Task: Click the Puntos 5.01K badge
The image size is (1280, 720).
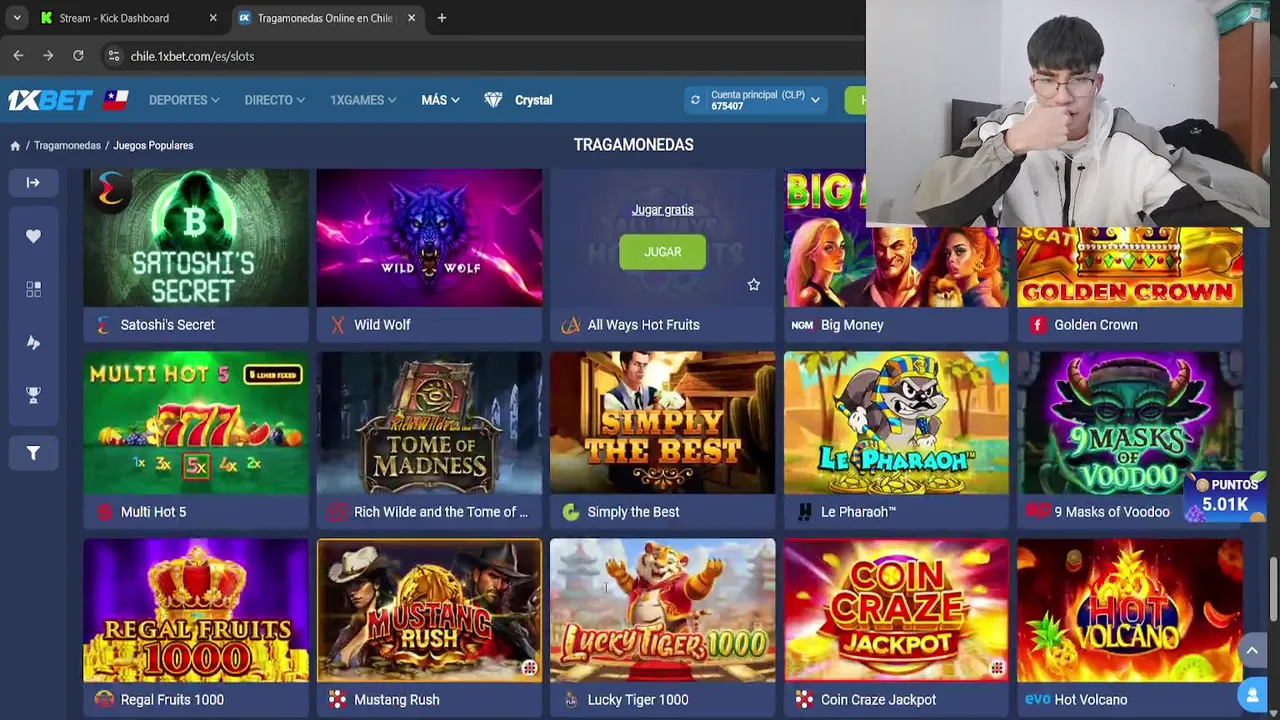Action: tap(1225, 496)
